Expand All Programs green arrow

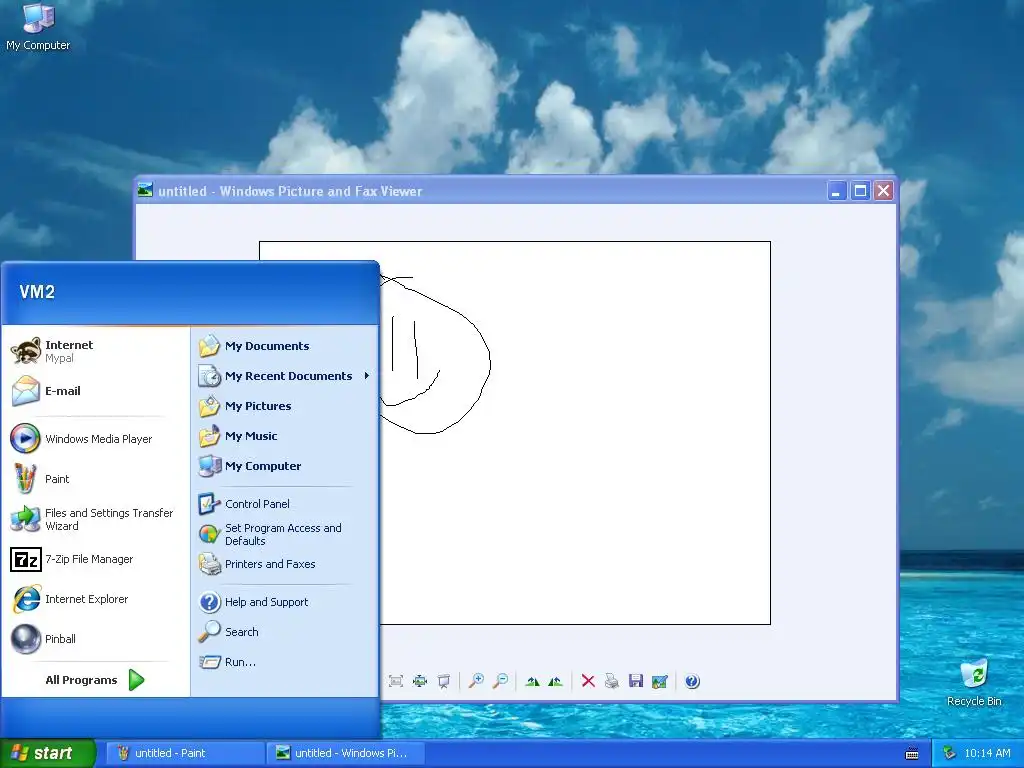pyautogui.click(x=136, y=680)
